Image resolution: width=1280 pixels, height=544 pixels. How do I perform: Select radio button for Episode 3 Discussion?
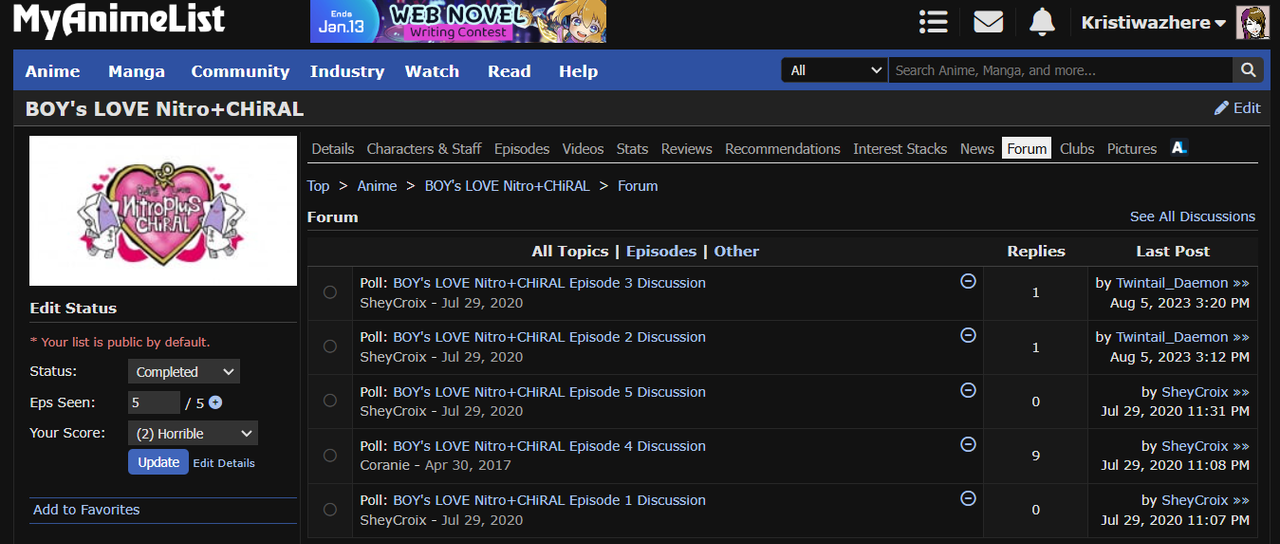(x=330, y=292)
